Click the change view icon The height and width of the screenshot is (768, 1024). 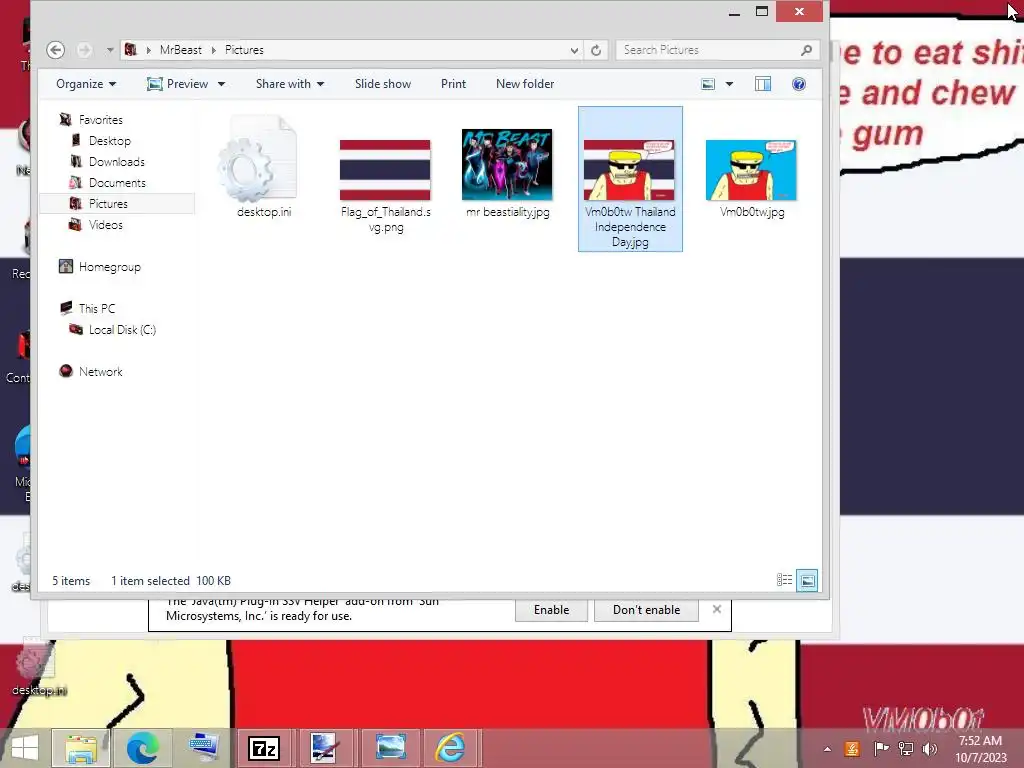708,84
